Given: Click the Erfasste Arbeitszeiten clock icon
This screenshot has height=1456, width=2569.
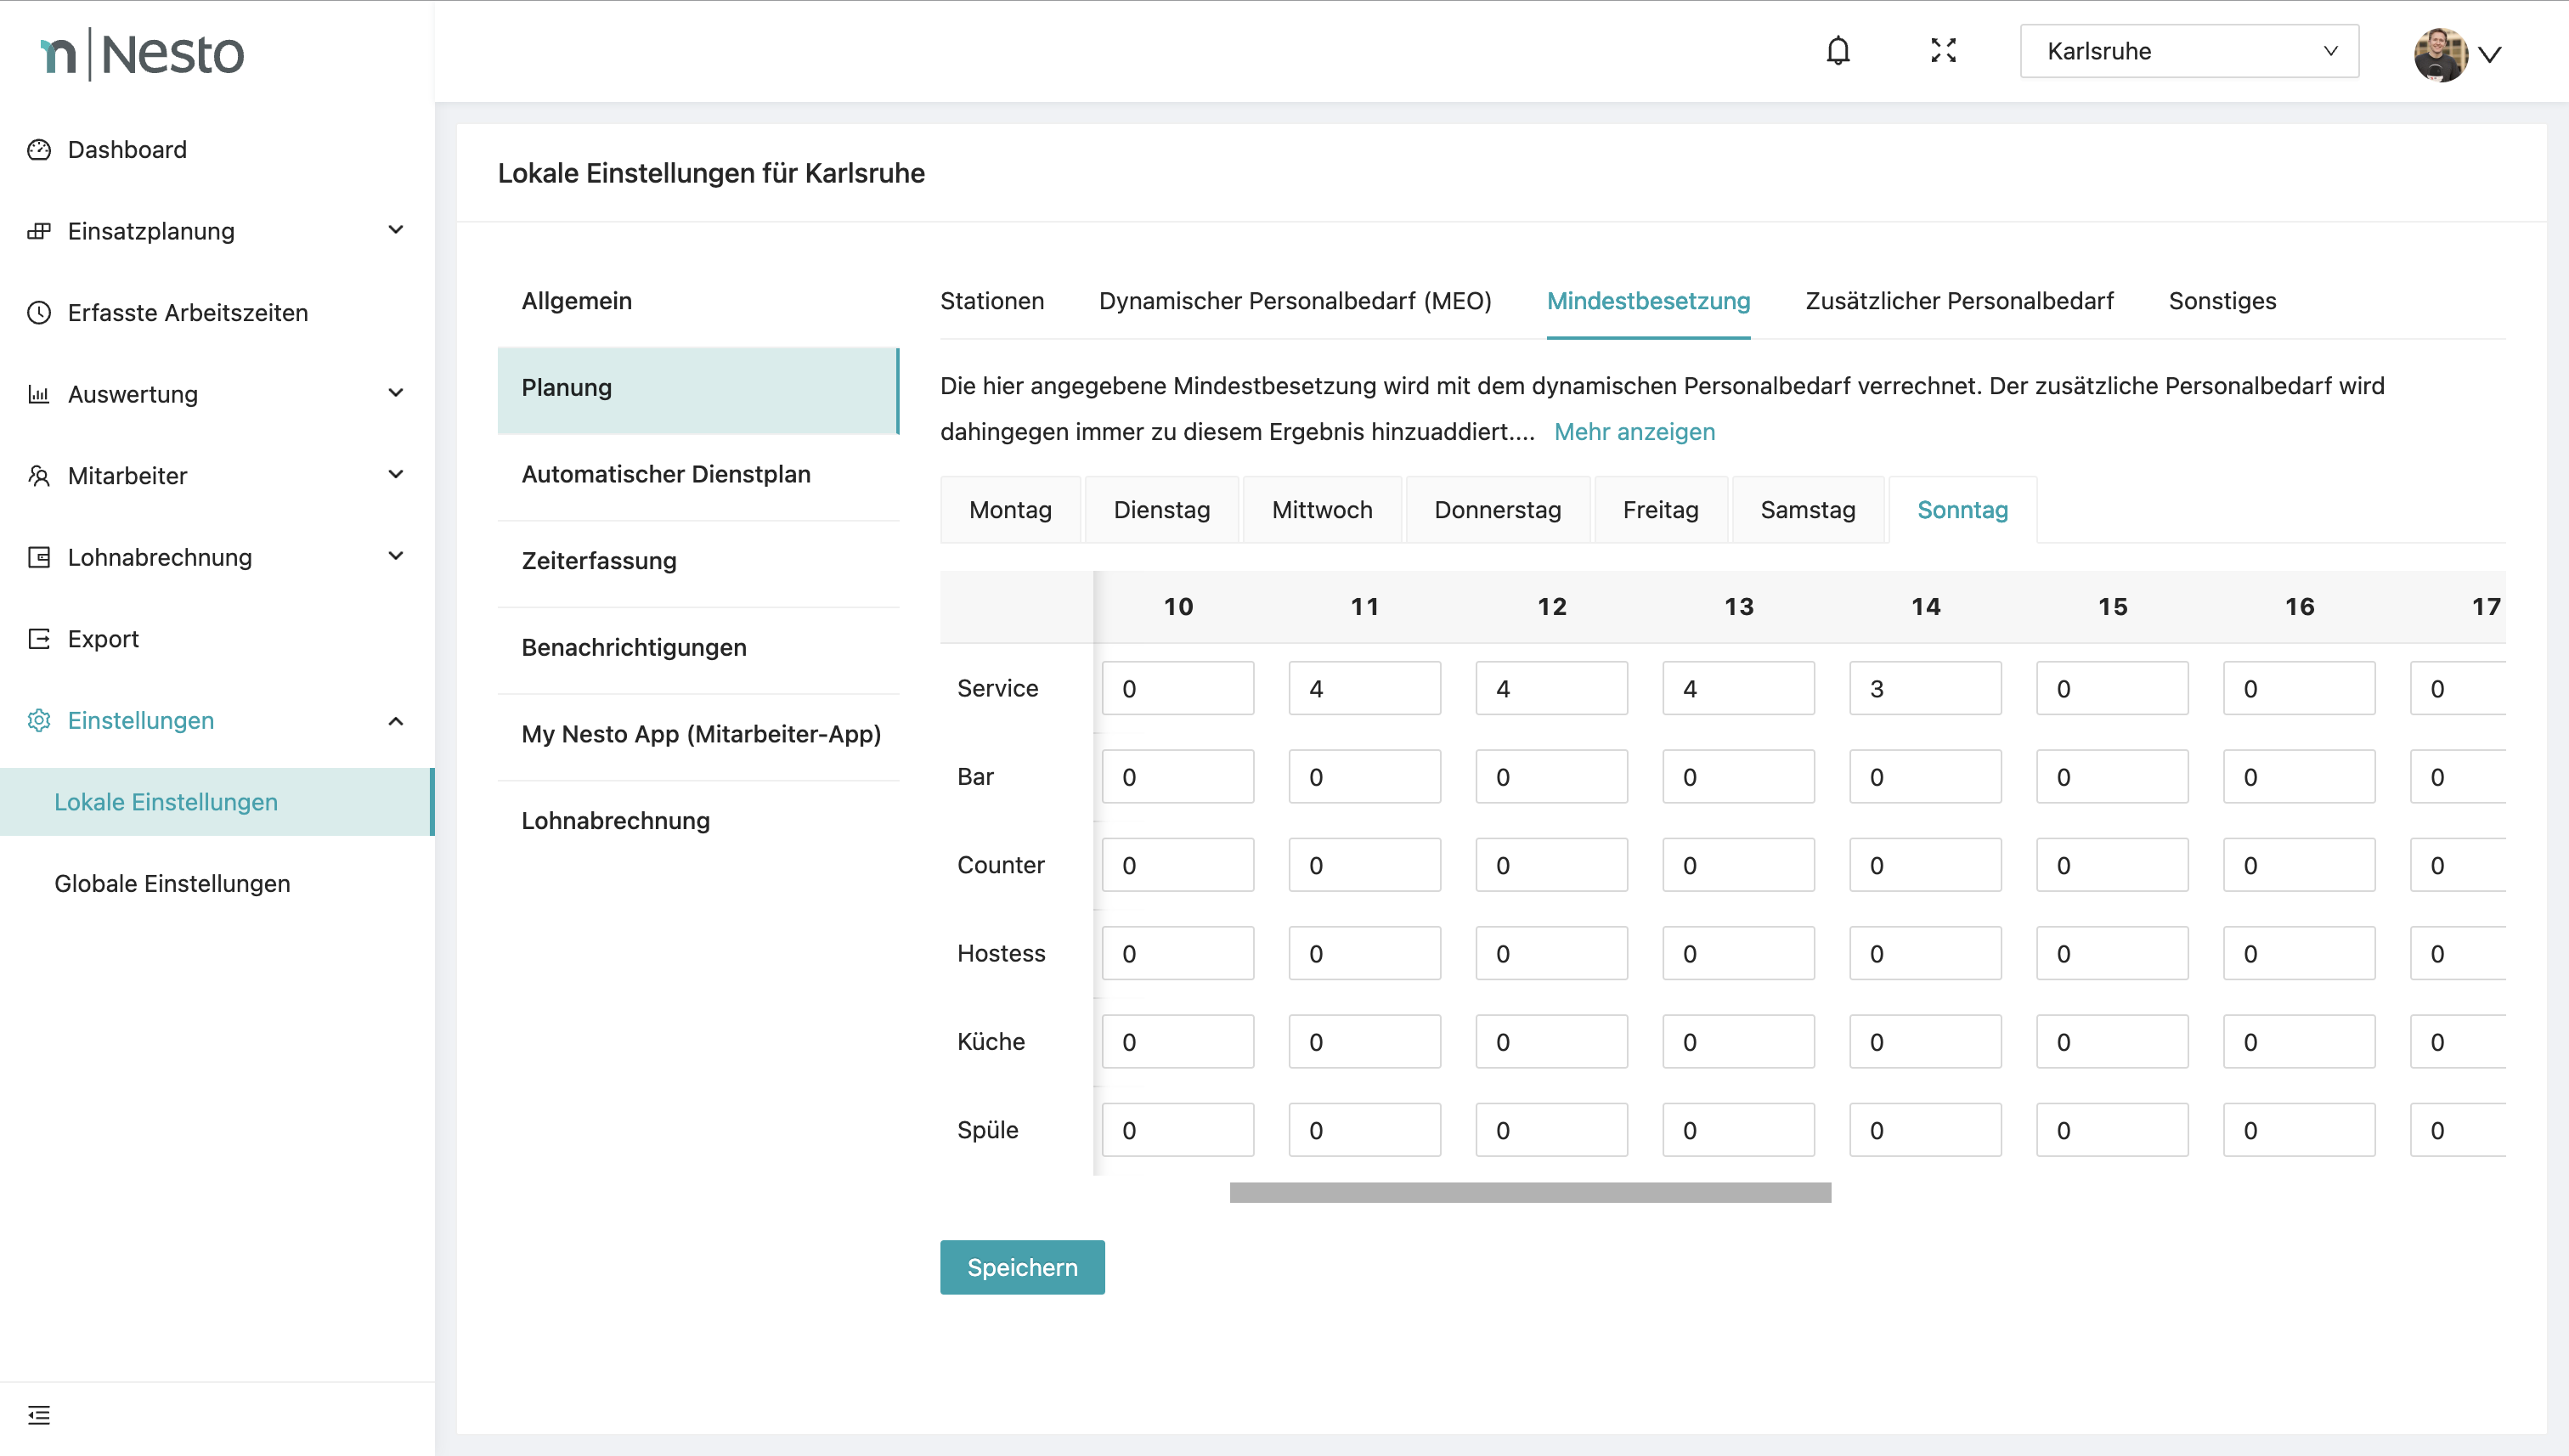Looking at the screenshot, I should click(x=39, y=313).
